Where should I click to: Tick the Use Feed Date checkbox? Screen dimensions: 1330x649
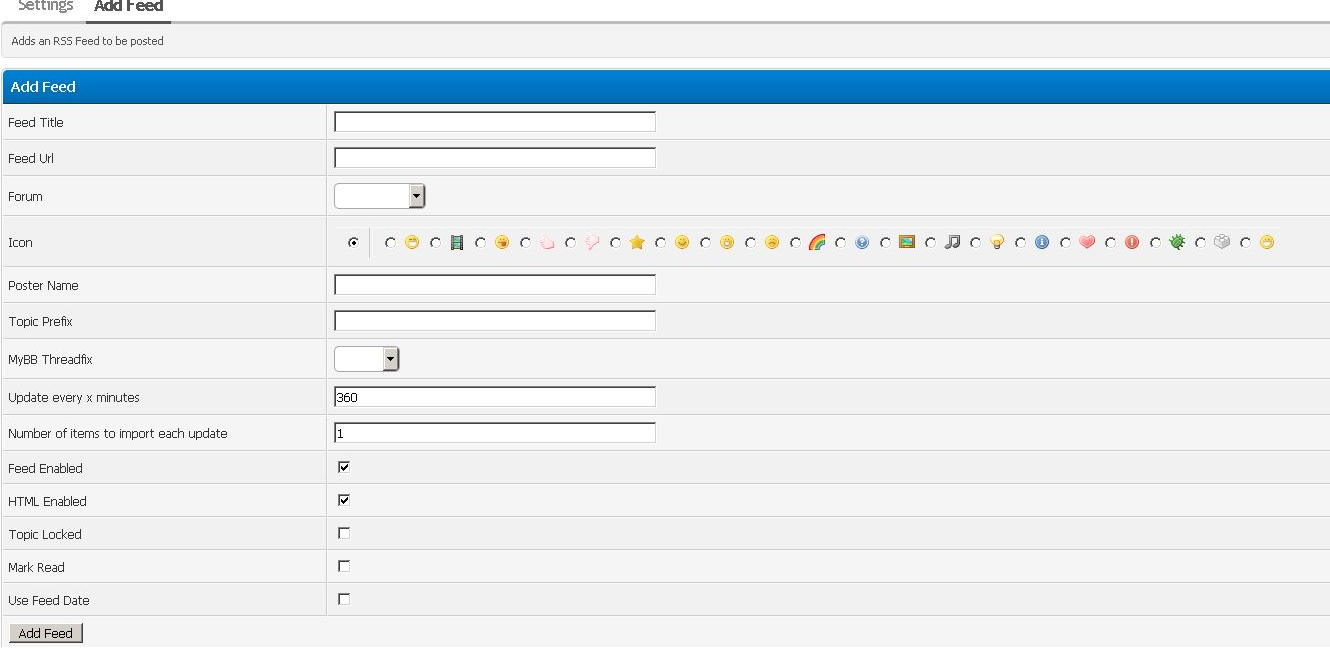tap(344, 599)
